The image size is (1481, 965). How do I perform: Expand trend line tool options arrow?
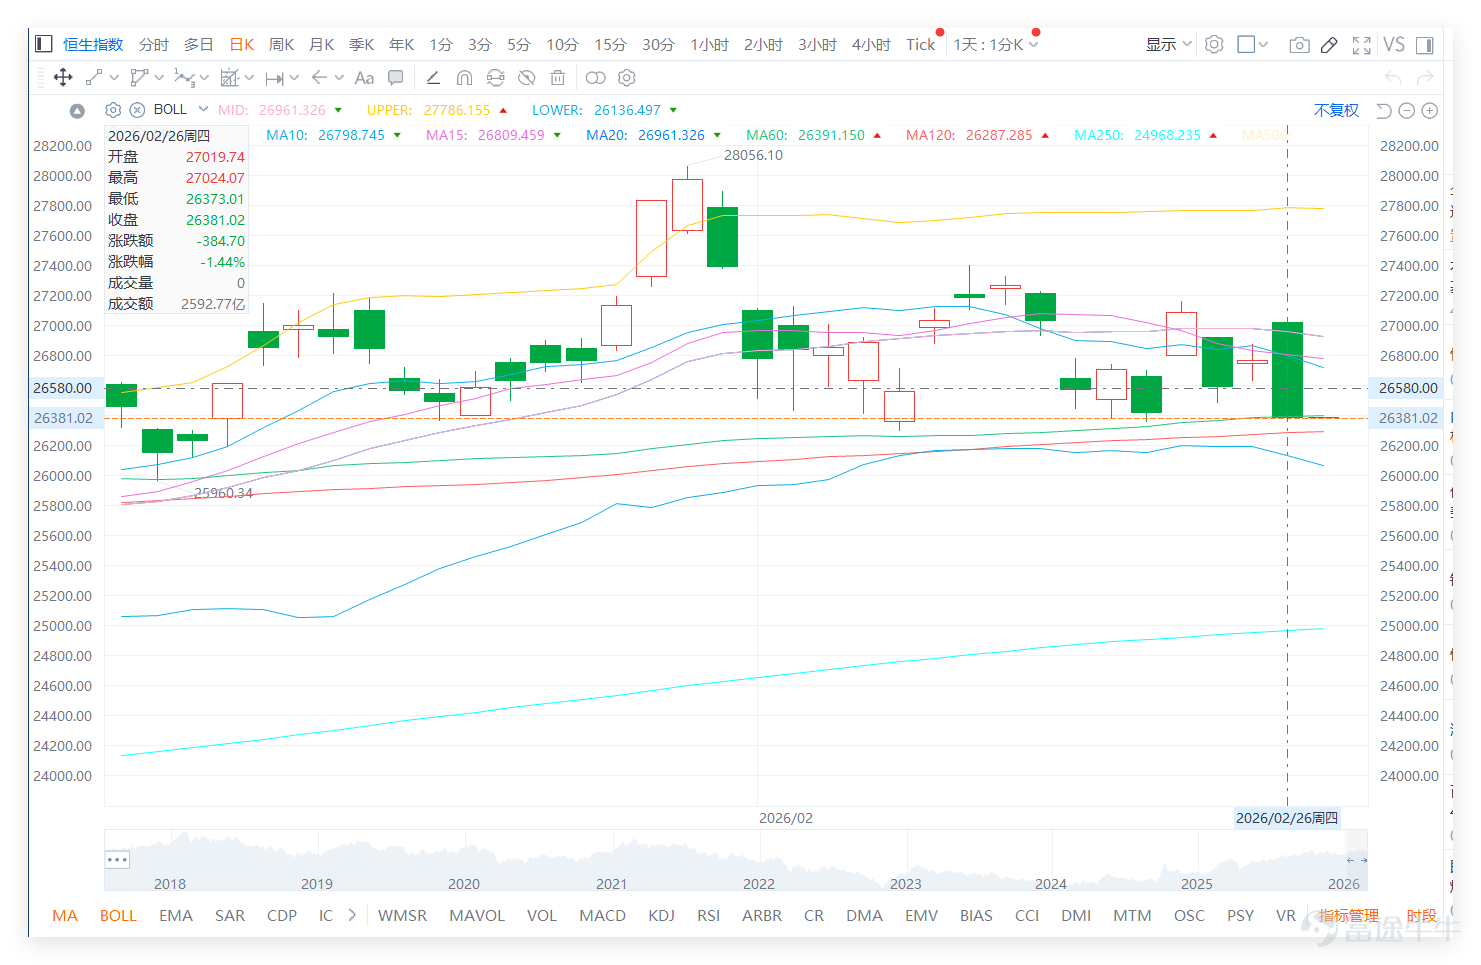click(114, 77)
